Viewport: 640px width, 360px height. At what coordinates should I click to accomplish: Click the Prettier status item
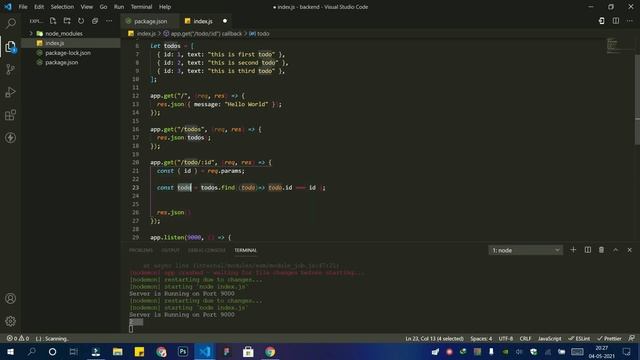point(609,338)
